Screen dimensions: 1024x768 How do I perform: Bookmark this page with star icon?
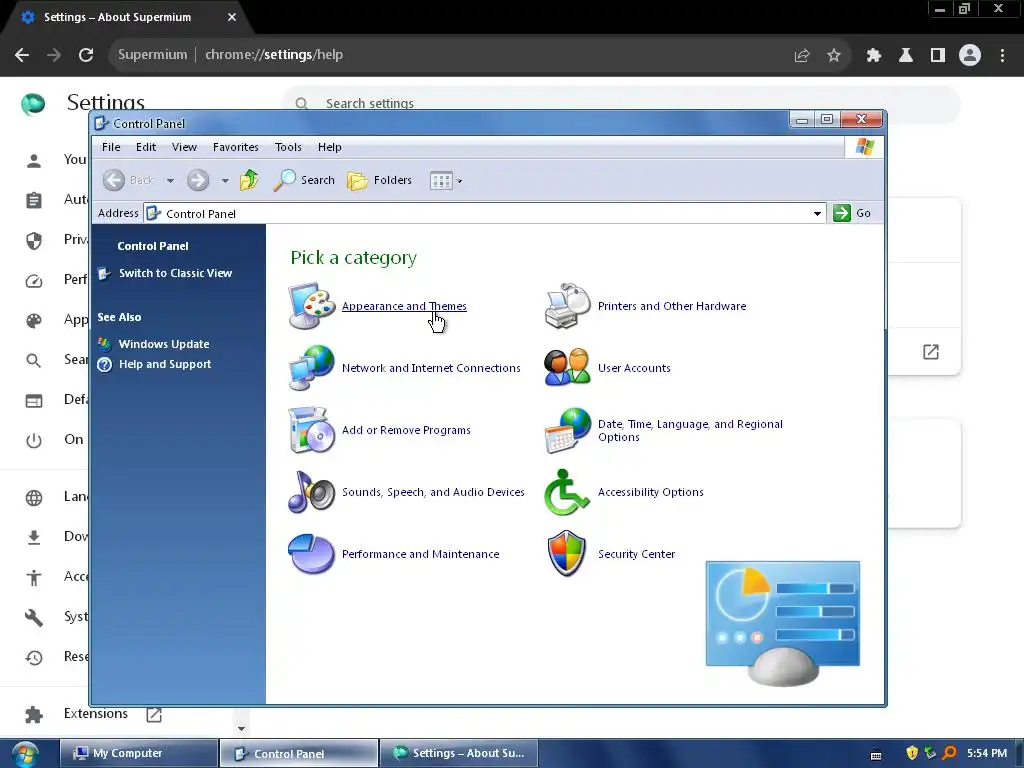[x=834, y=55]
